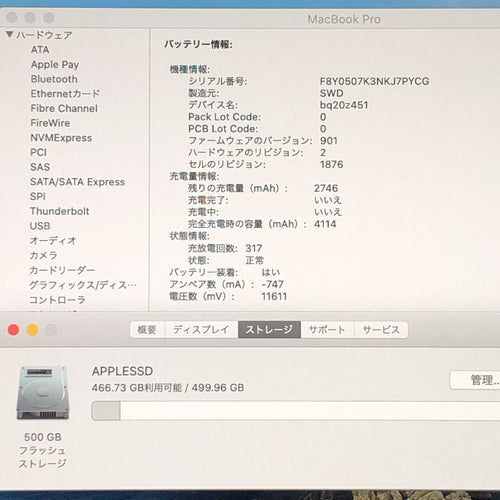This screenshot has height=500, width=500.
Task: Open Fibre Channel entry
Action: click(64, 108)
